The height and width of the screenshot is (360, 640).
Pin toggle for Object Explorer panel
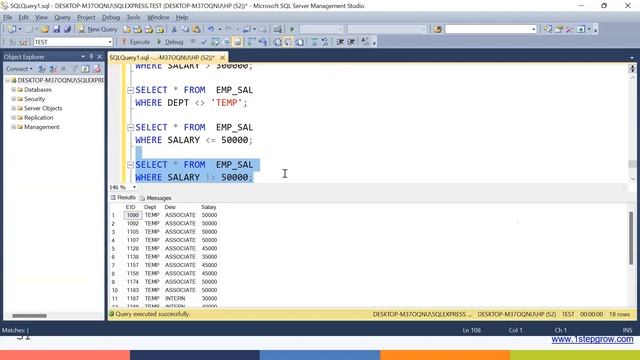pos(91,57)
